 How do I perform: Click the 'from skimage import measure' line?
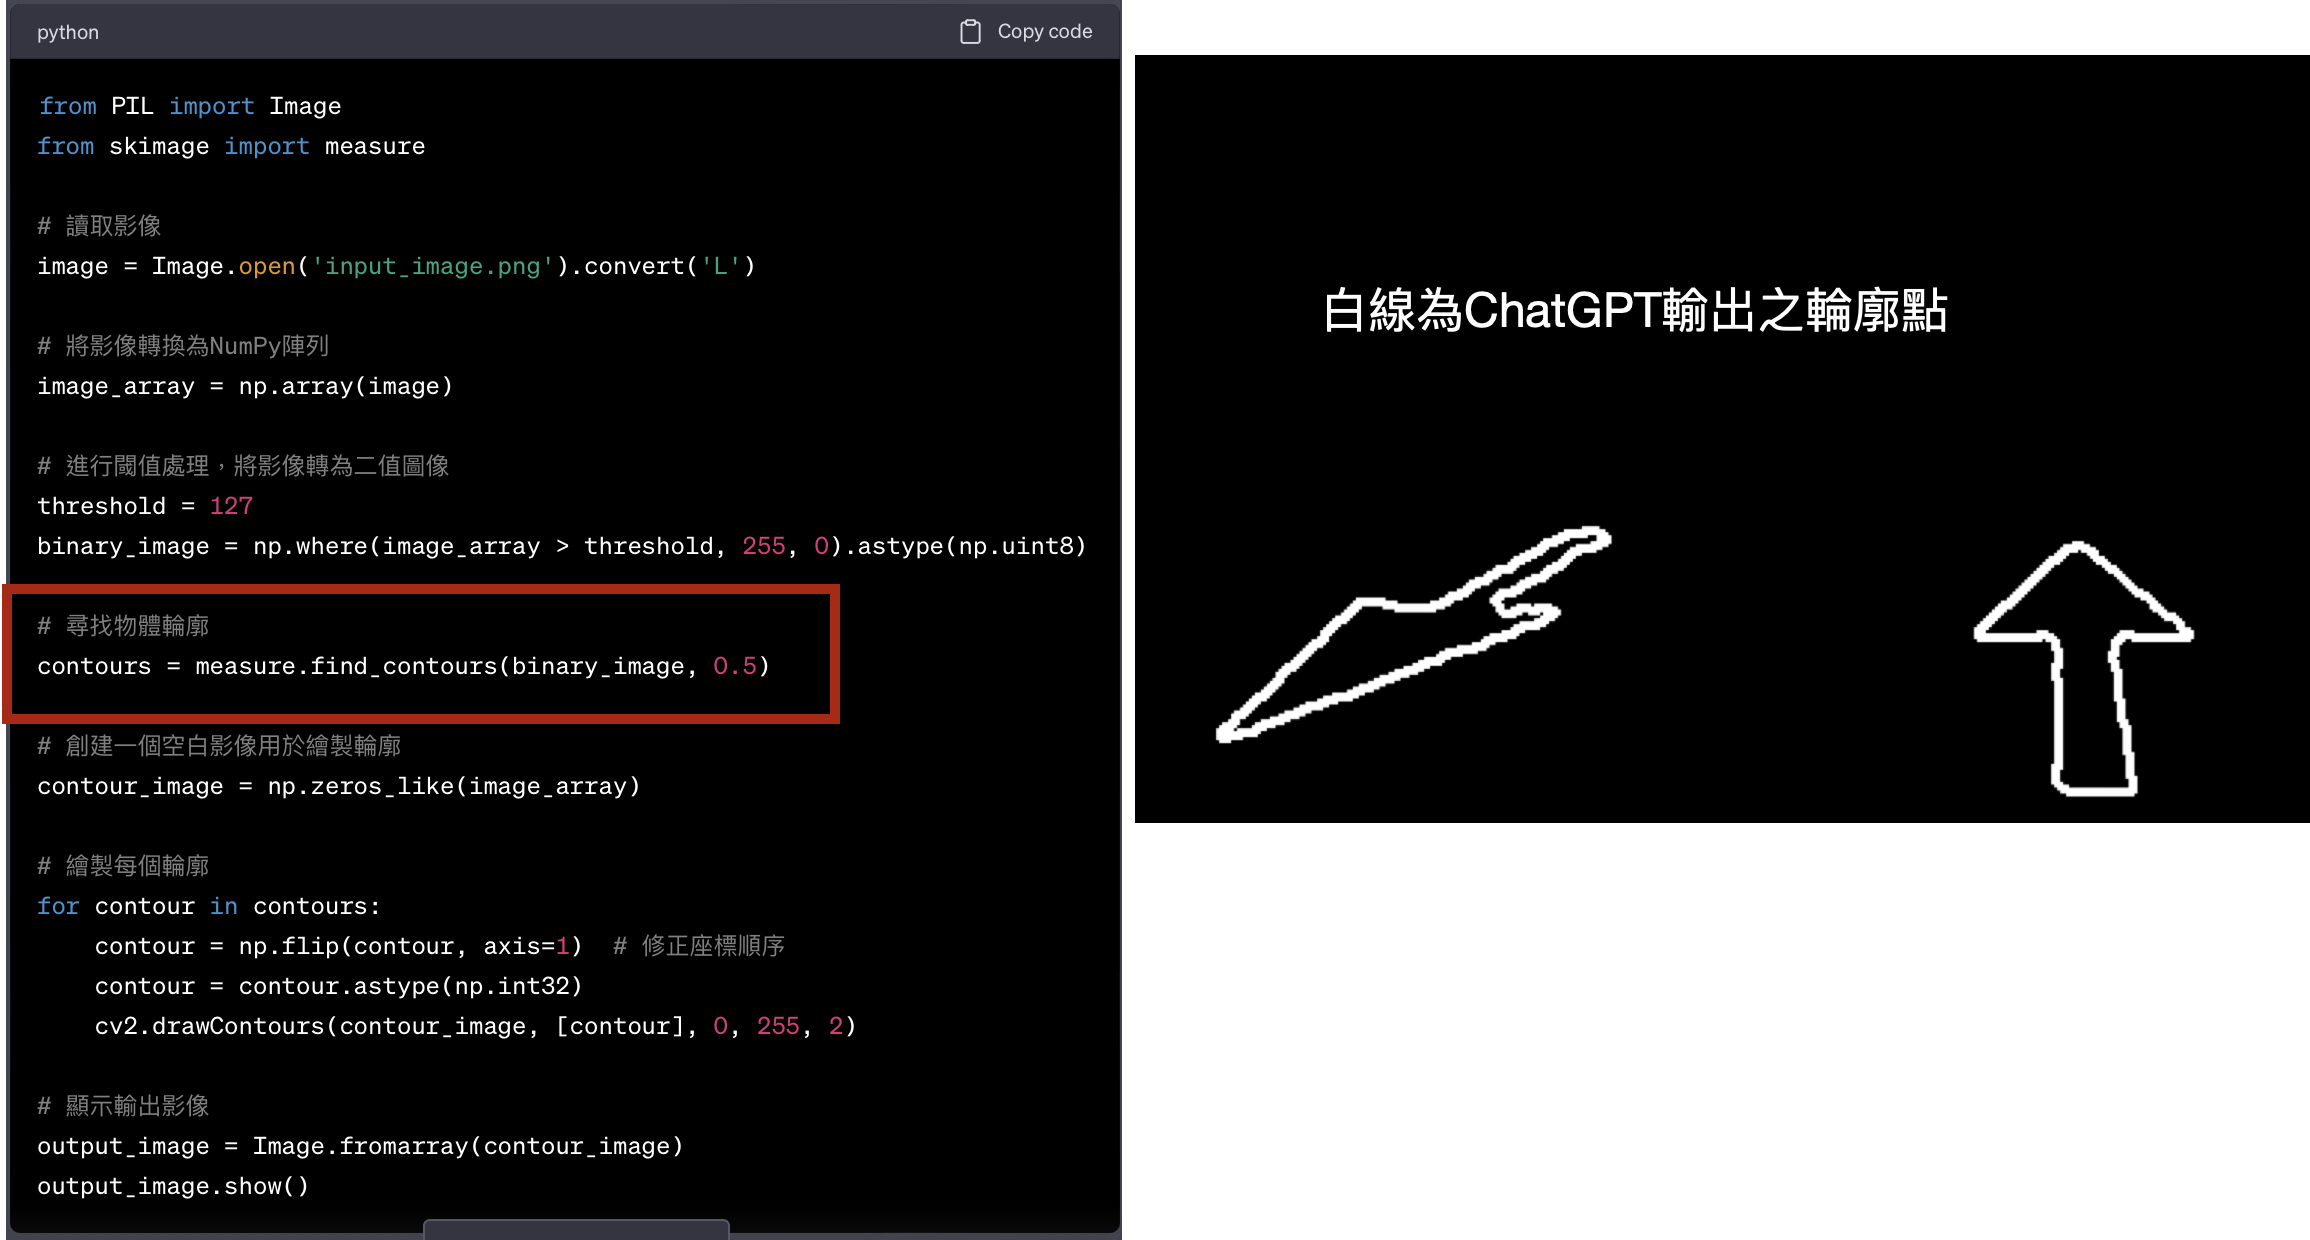(x=231, y=146)
